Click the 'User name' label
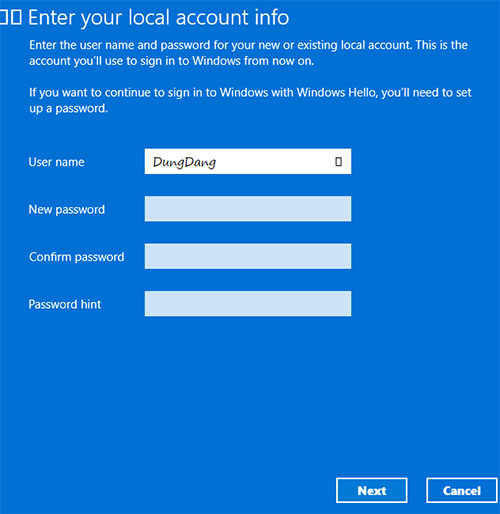The height and width of the screenshot is (514, 500). [56, 162]
